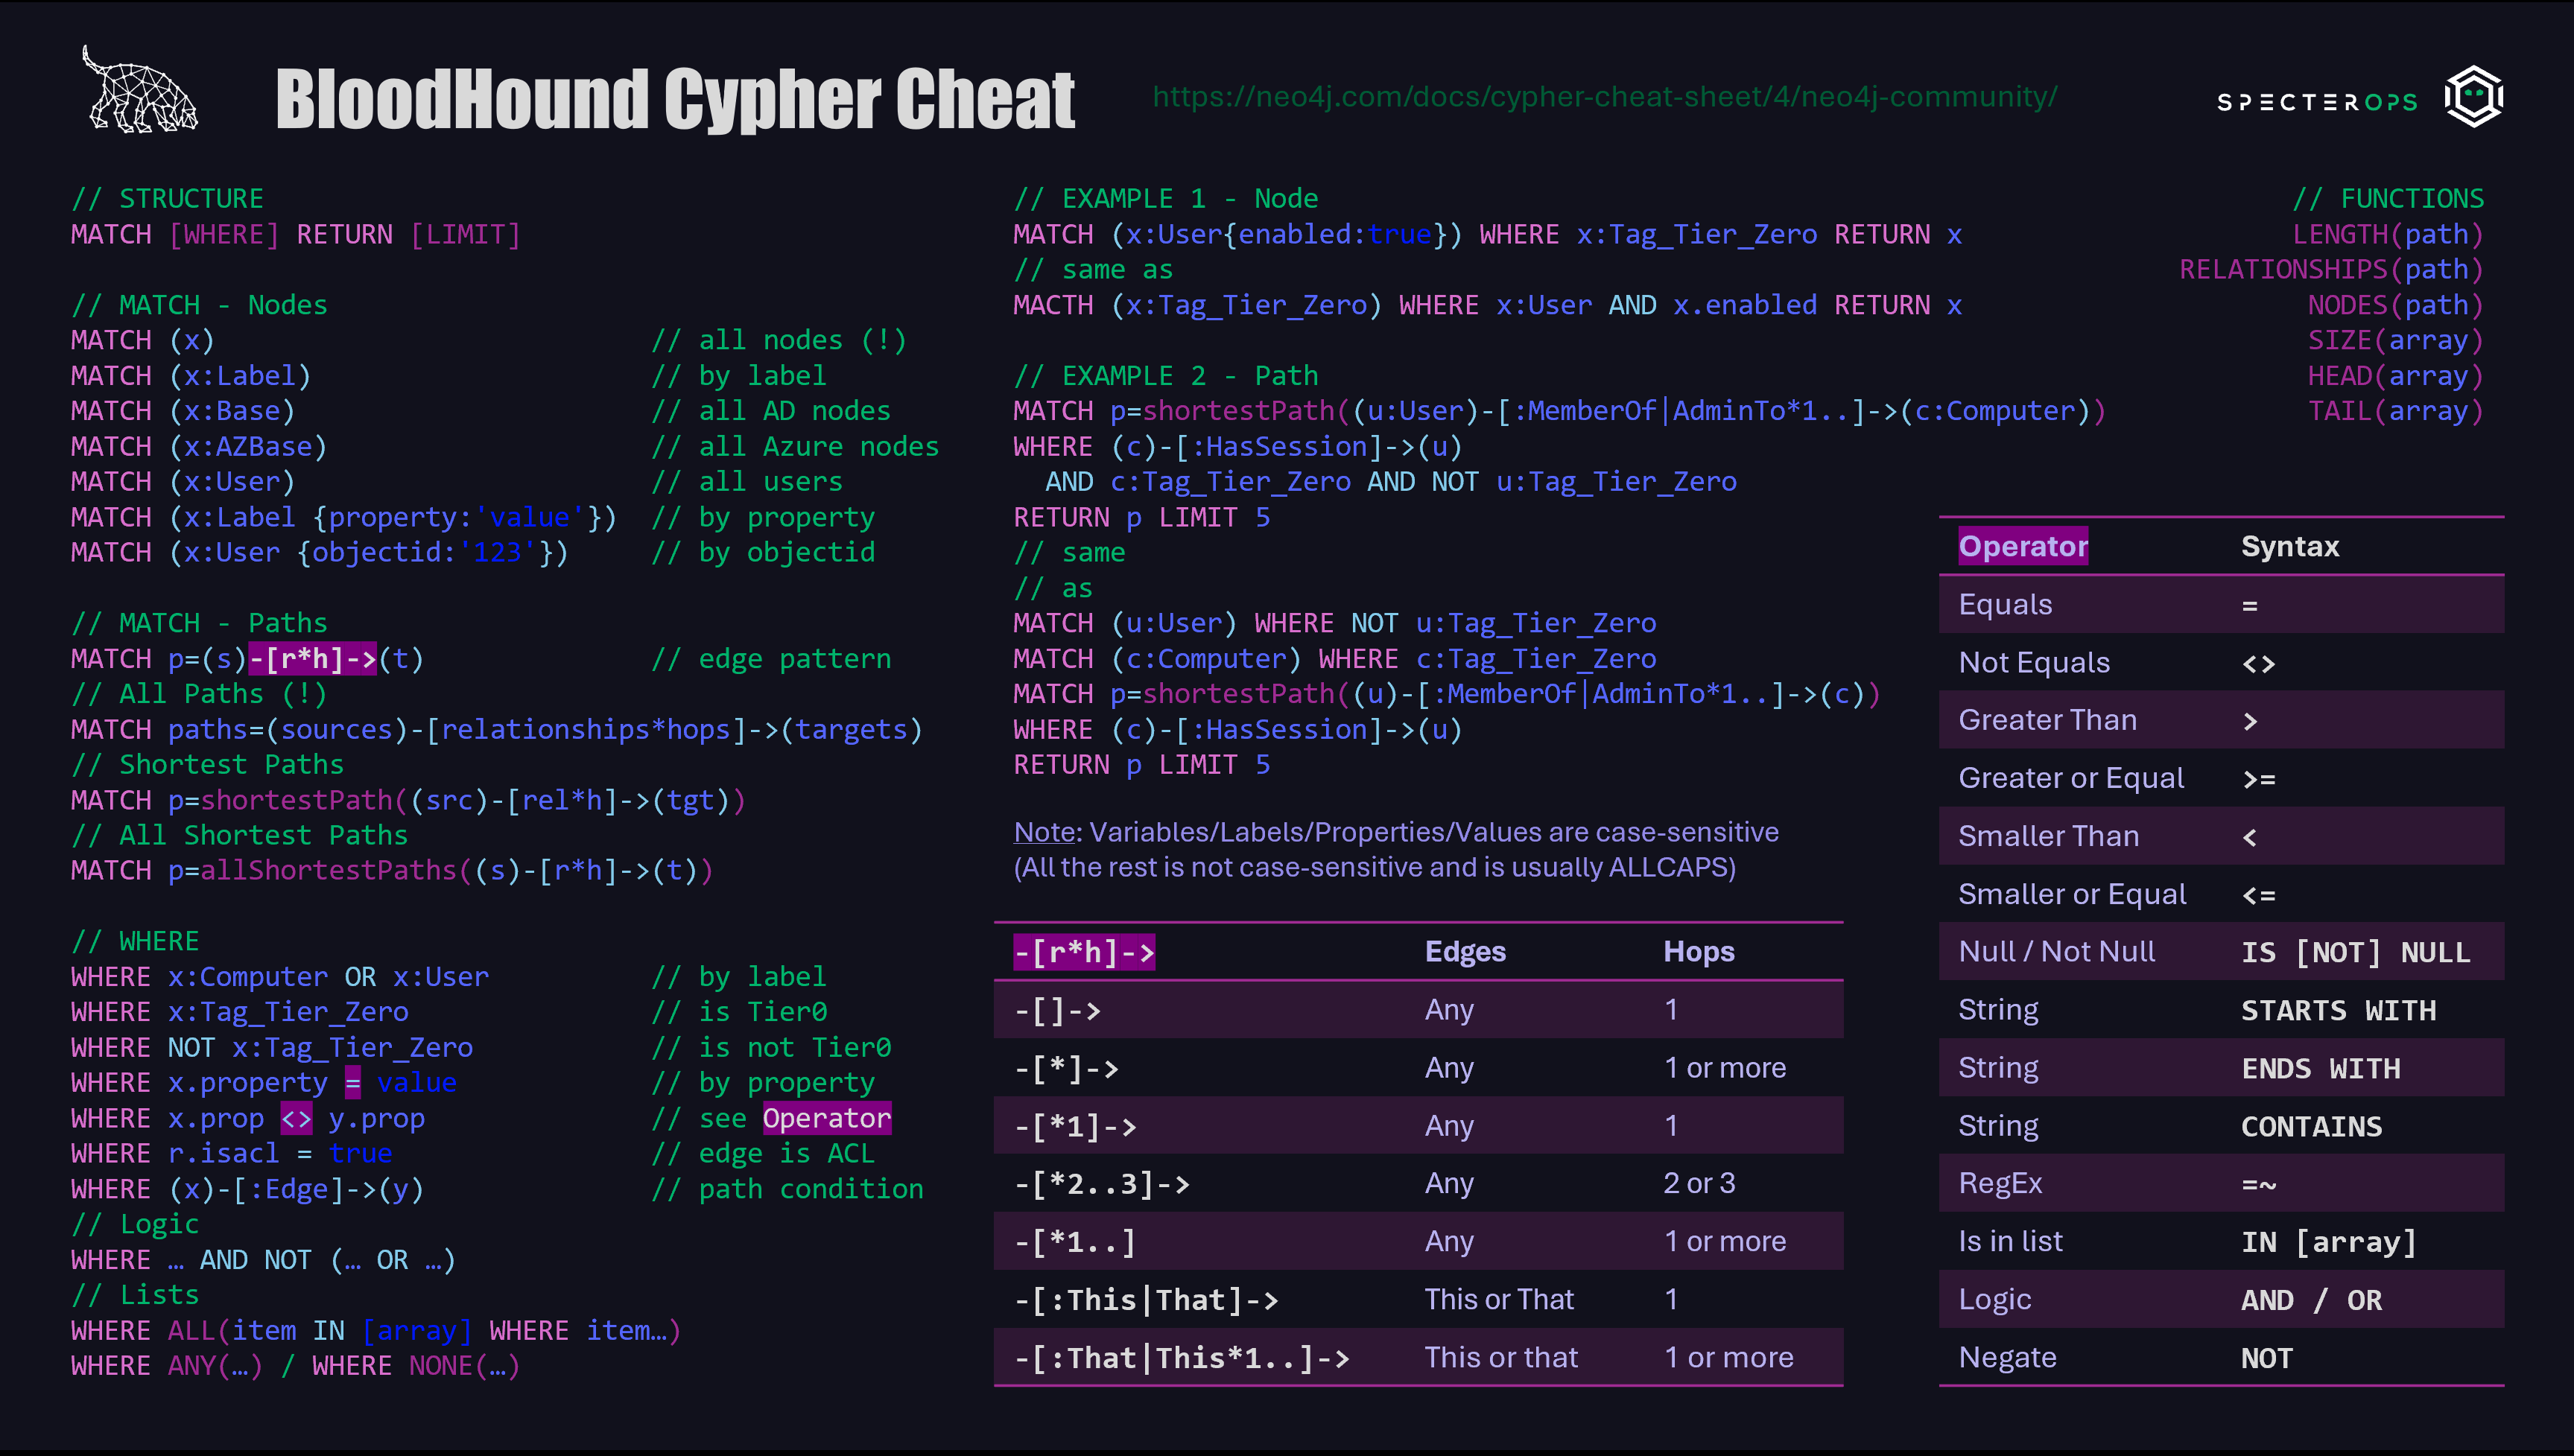The width and height of the screenshot is (2574, 1456).
Task: Select the Syntax column header
Action: coord(2289,546)
